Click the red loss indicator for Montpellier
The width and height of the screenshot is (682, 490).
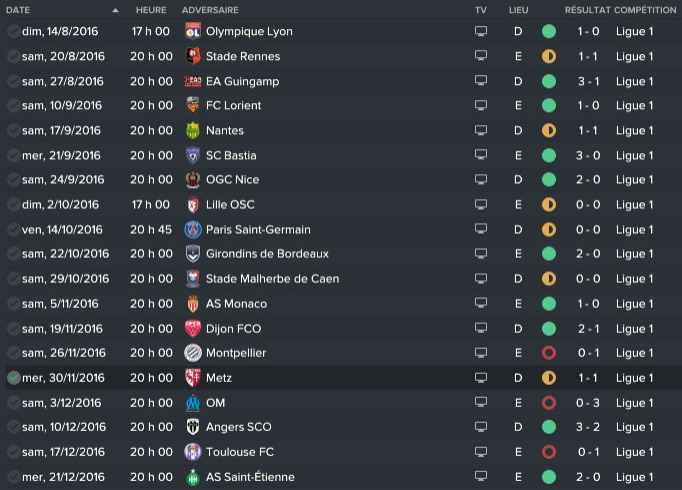click(548, 353)
